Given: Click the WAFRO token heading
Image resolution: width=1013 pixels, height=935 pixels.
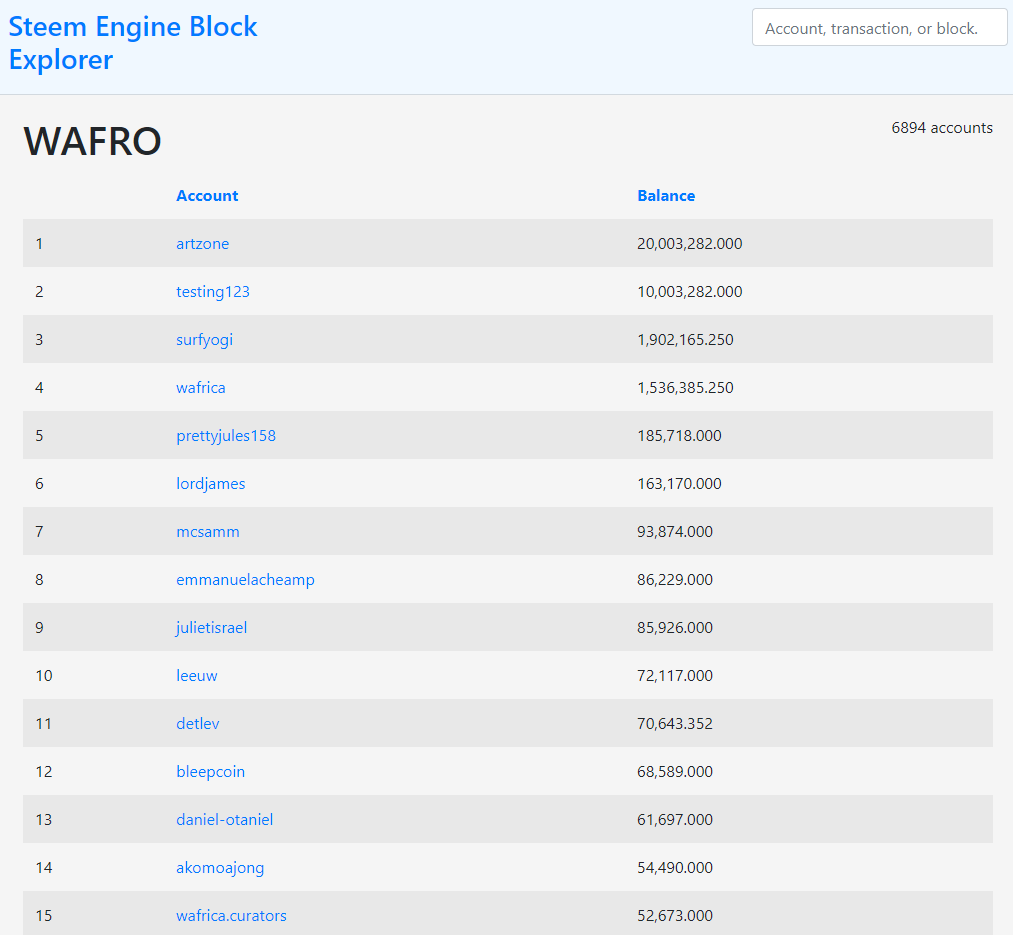Looking at the screenshot, I should 92,141.
